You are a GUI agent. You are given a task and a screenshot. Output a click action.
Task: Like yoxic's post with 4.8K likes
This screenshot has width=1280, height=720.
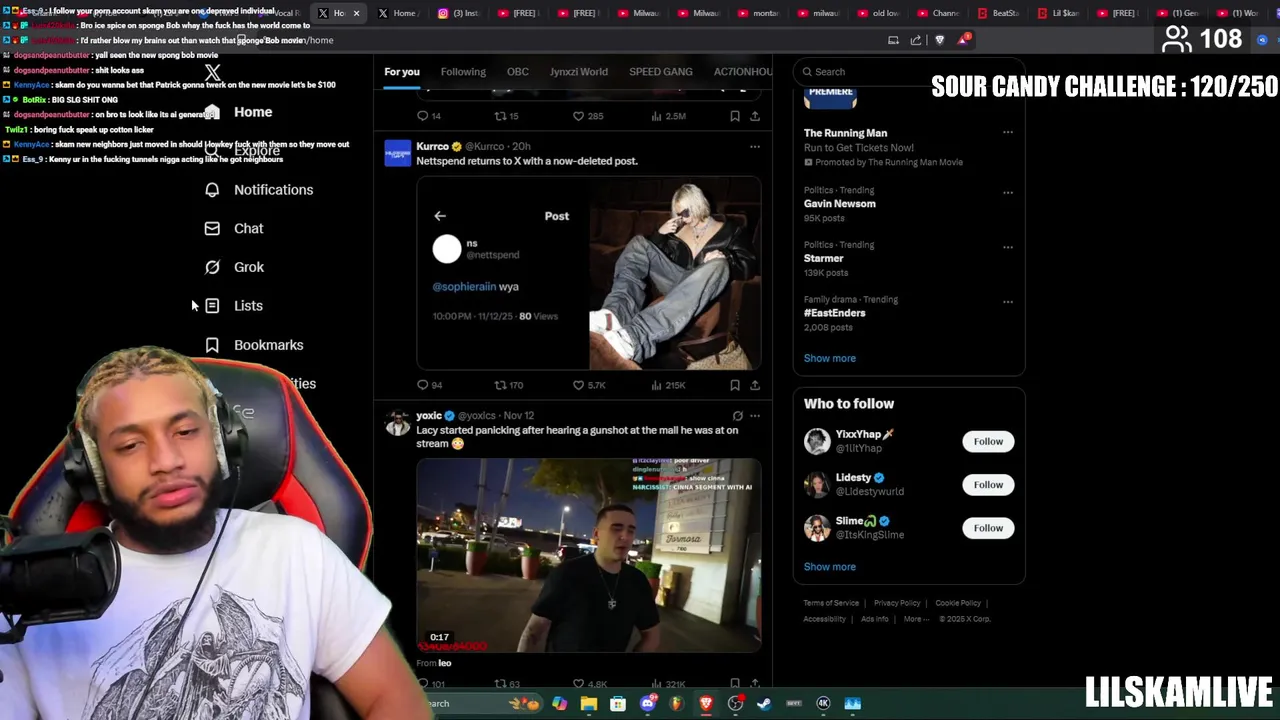(x=589, y=684)
